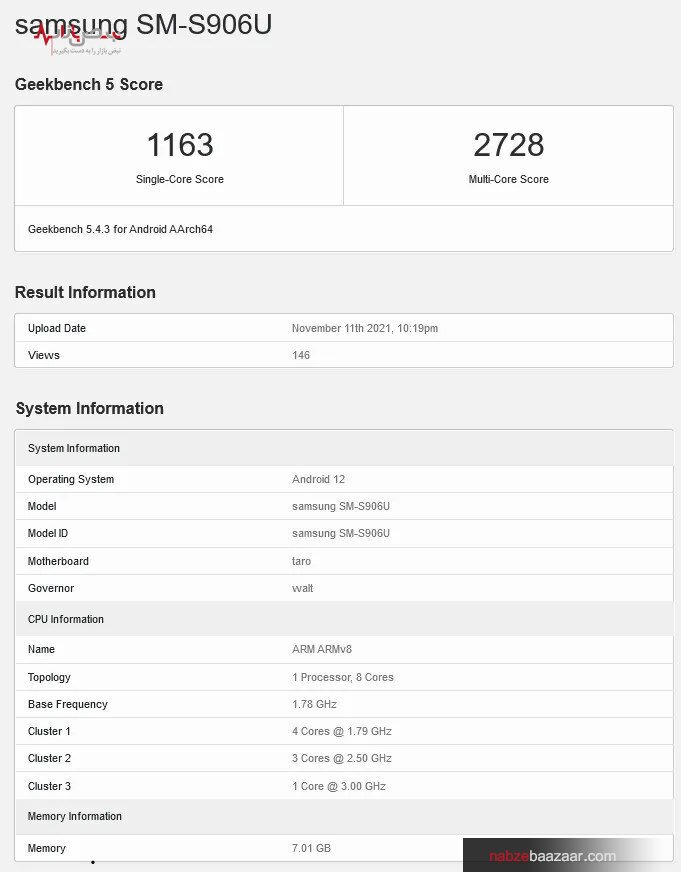Select the 'Base Frequency' label

coord(68,704)
